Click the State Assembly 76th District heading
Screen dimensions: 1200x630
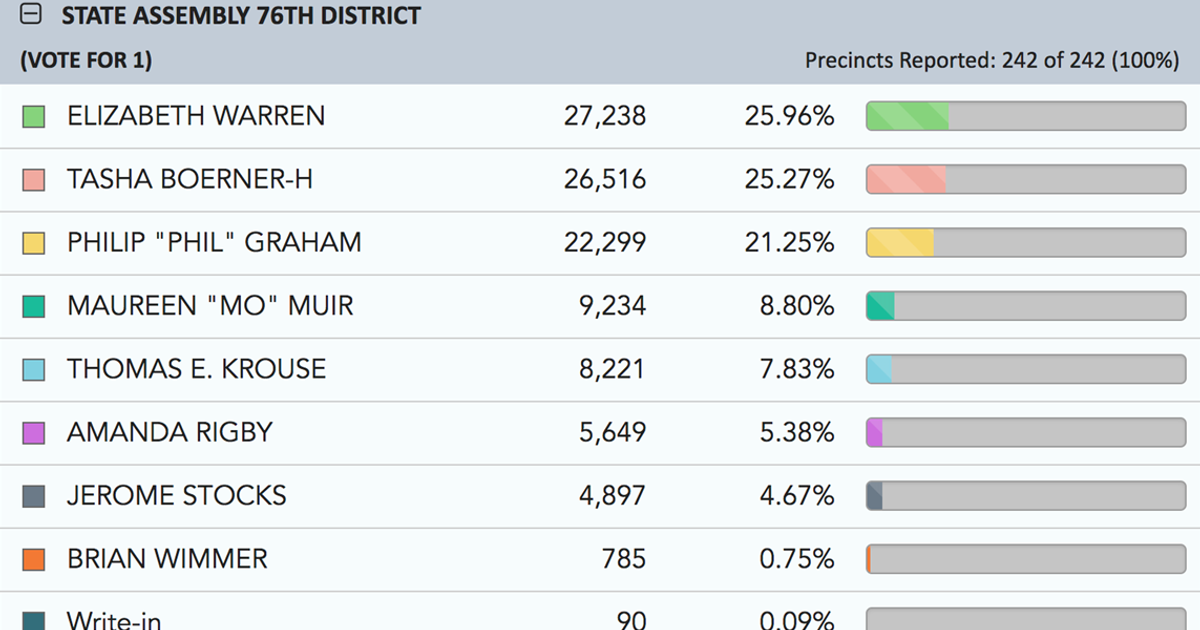point(241,16)
